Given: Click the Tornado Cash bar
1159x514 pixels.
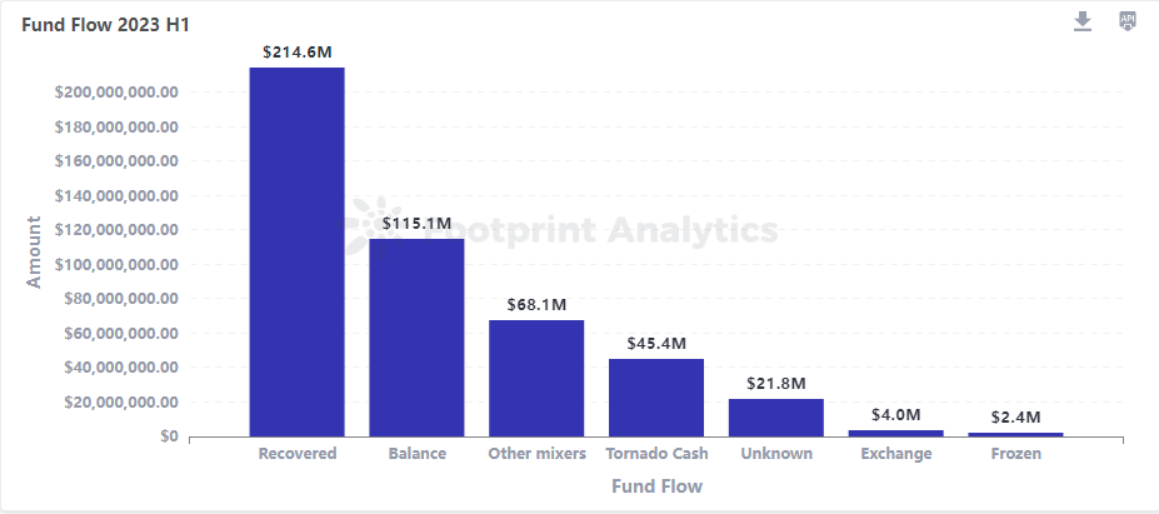Looking at the screenshot, I should [x=656, y=397].
